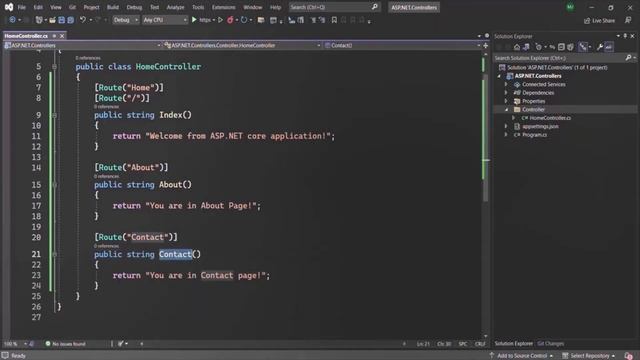Select HomeController.cs in Solution Explorer
This screenshot has width=640, height=360.
(x=550, y=118)
